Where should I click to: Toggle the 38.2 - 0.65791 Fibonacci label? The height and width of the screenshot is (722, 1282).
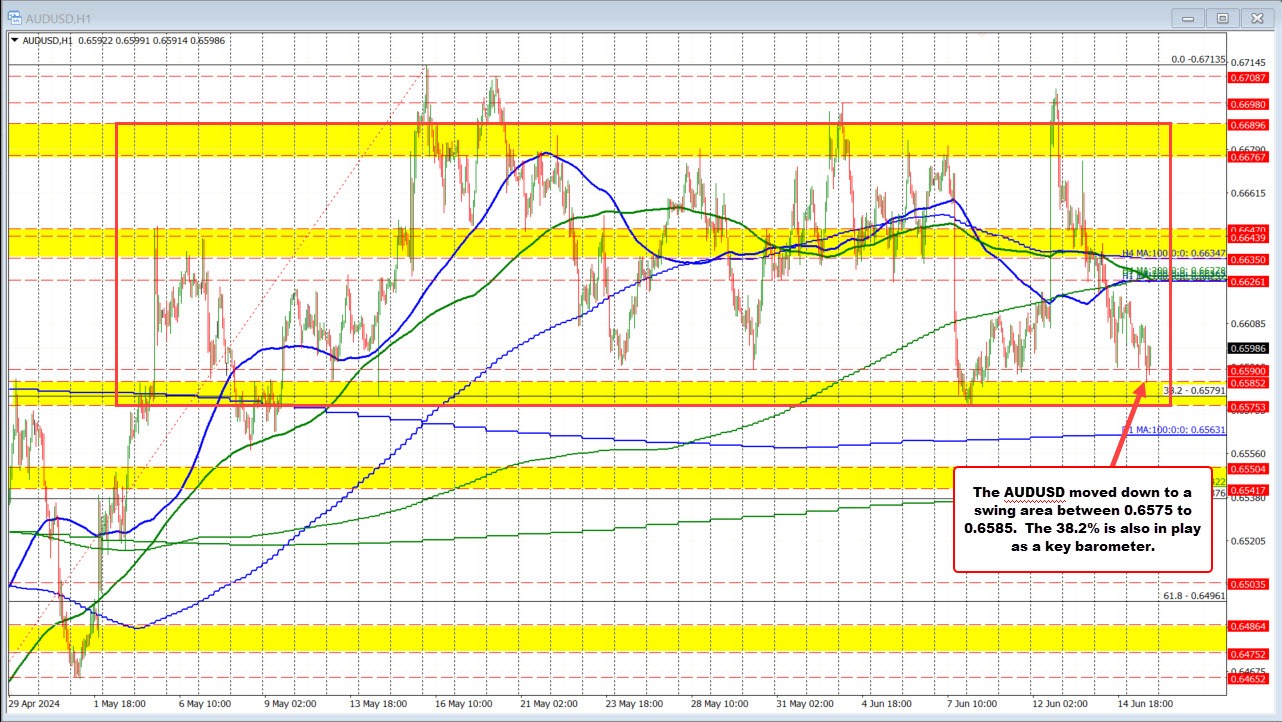1193,390
